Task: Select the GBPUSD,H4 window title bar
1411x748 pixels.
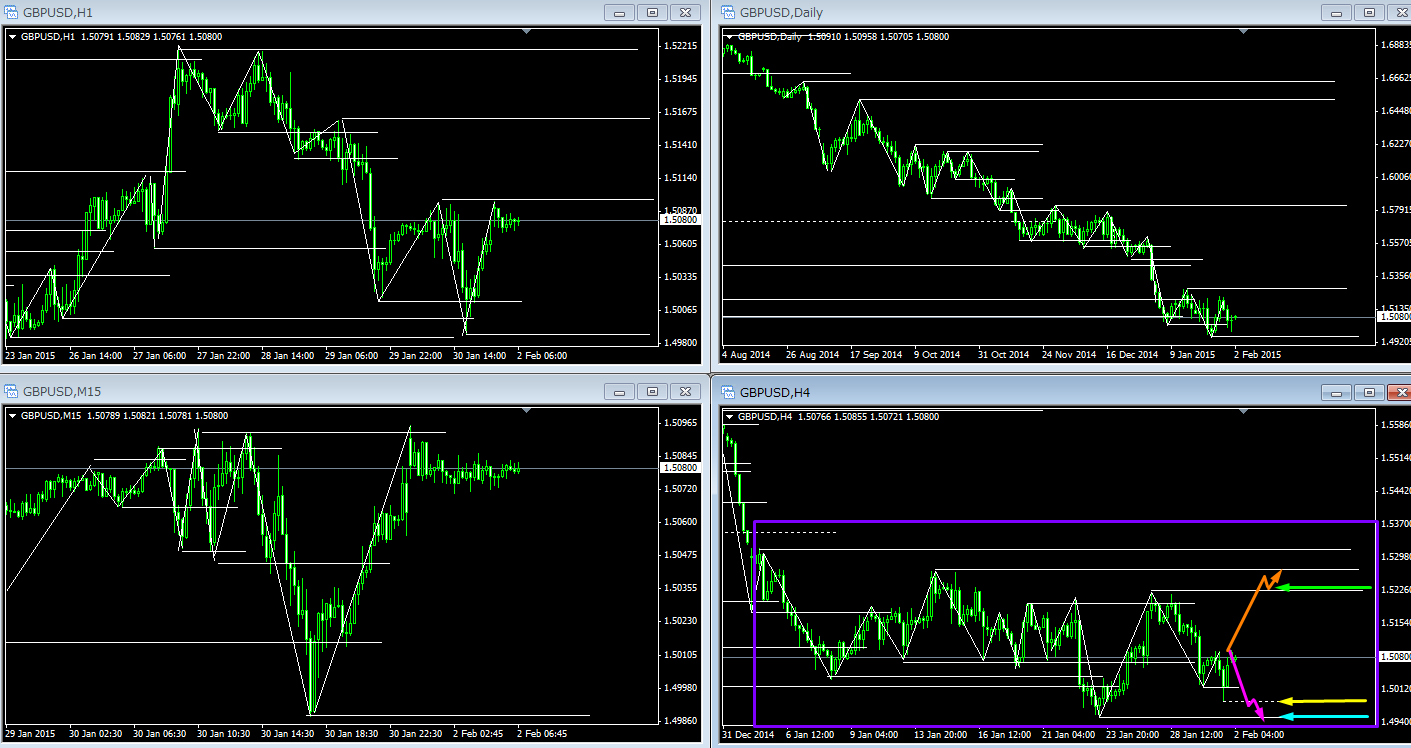Action: click(x=1000, y=392)
